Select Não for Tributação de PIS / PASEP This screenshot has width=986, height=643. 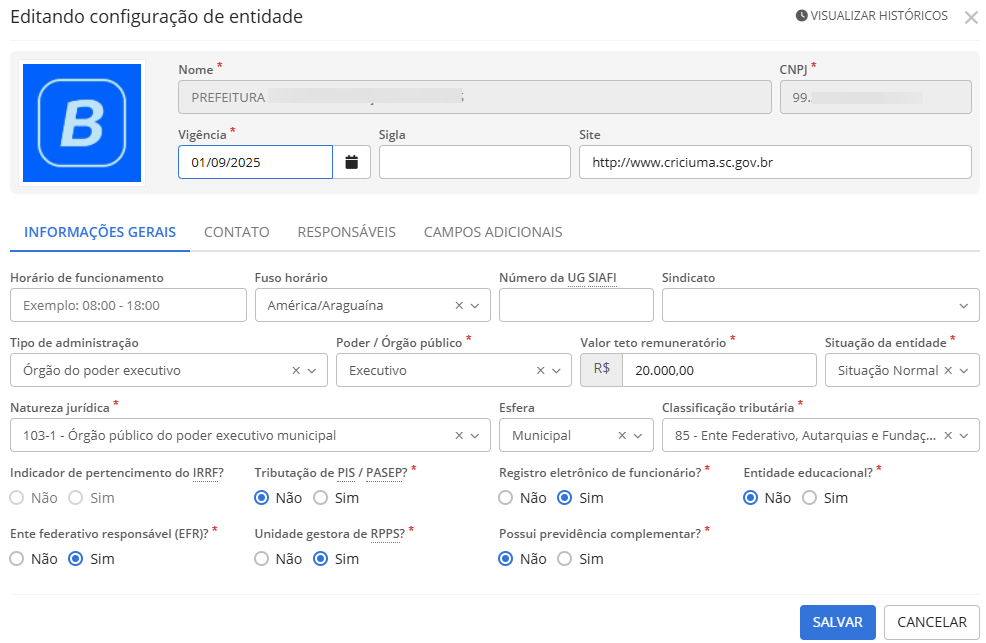(x=261, y=498)
